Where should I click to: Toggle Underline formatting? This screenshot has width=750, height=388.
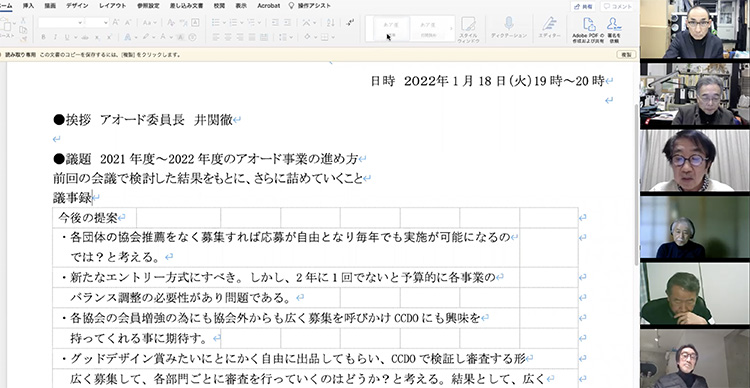67,37
